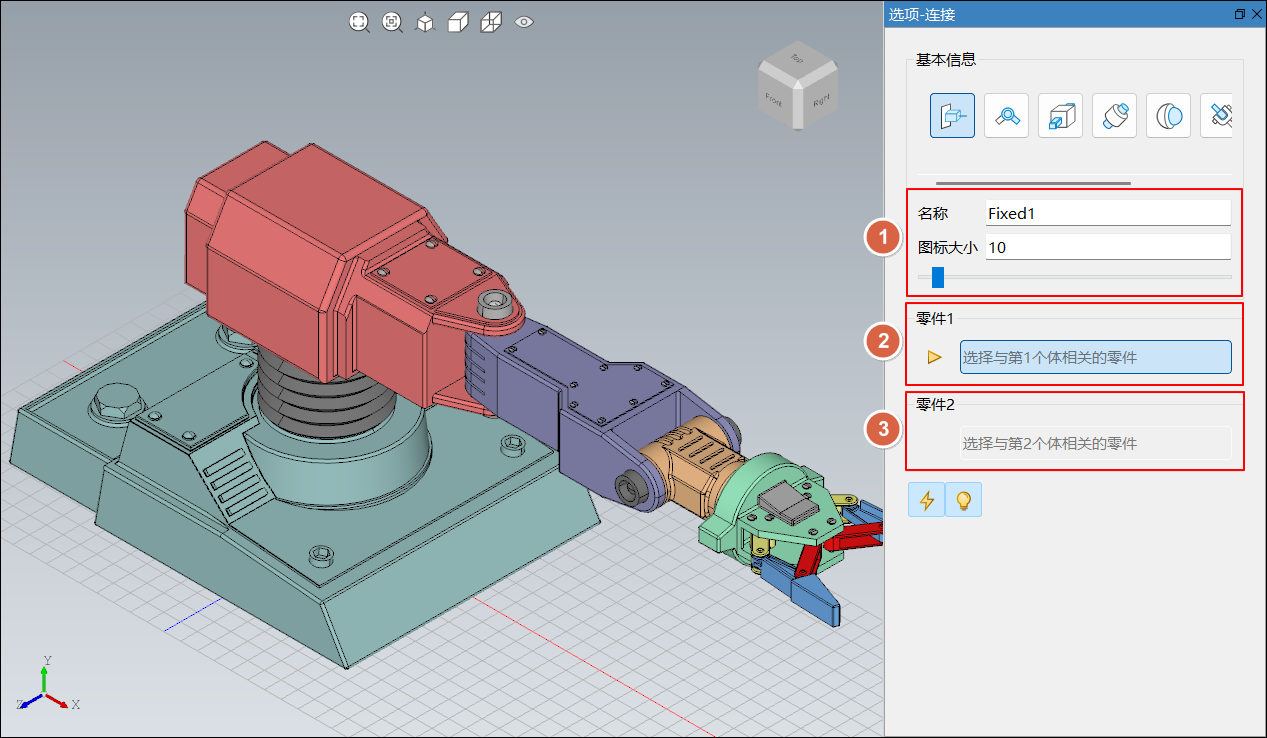Click the 名称 field containing Fixed1
Screen dimensions: 1267x738
click(x=1107, y=213)
